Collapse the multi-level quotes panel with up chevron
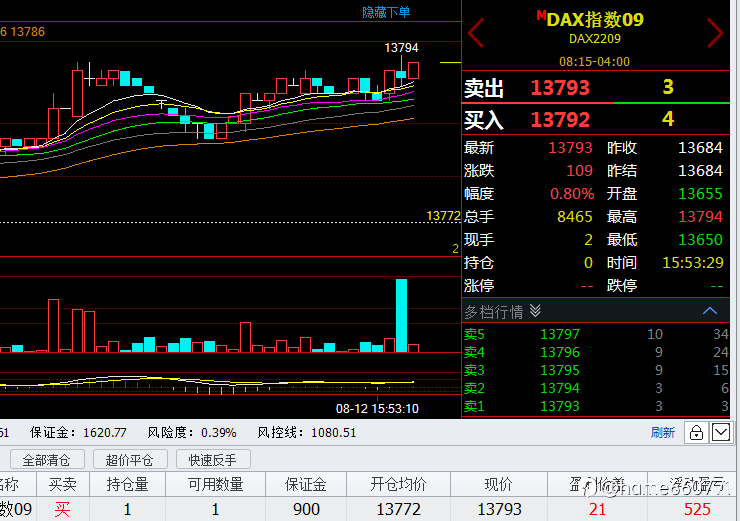Image resolution: width=740 pixels, height=521 pixels. (710, 311)
